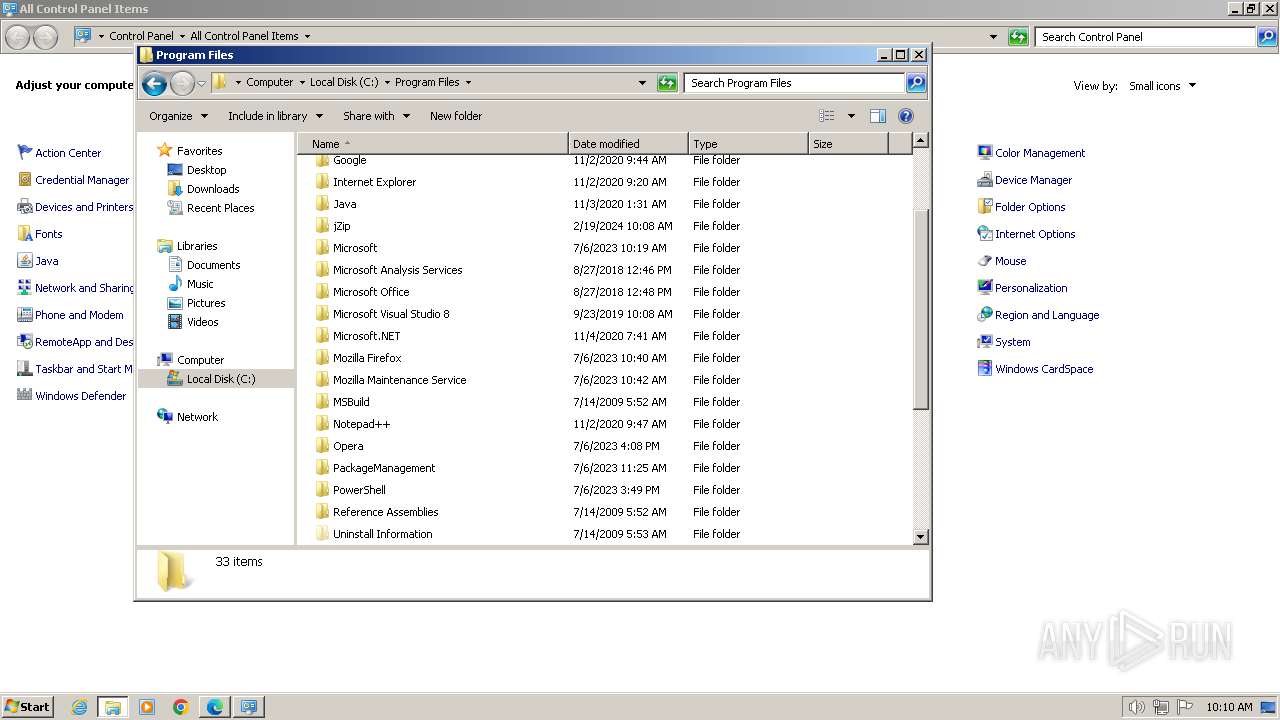
Task: Toggle the preview pane icon
Action: pyautogui.click(x=877, y=116)
